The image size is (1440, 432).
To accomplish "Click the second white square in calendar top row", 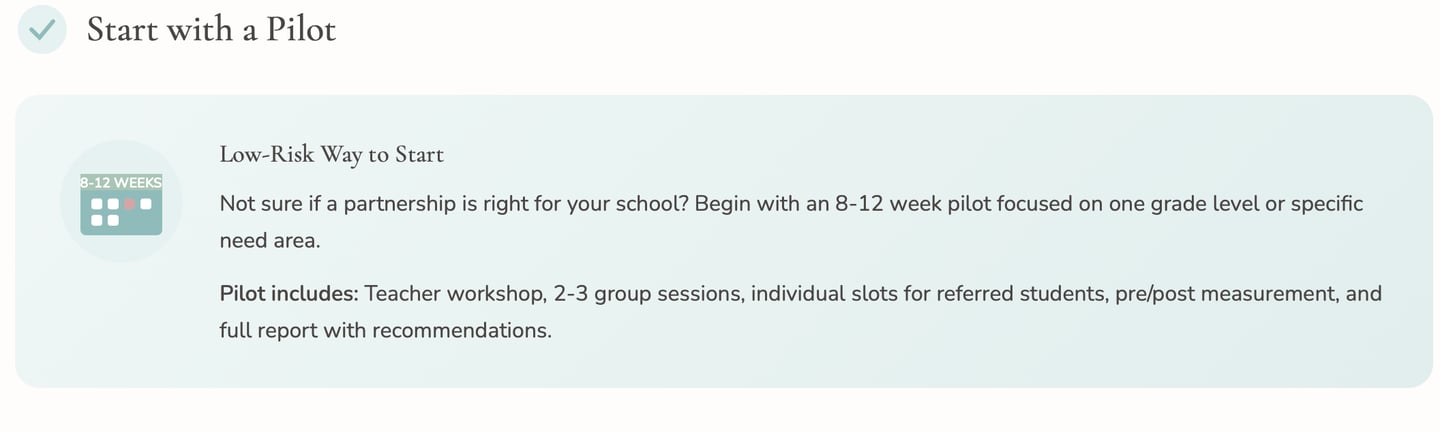I will (x=113, y=204).
